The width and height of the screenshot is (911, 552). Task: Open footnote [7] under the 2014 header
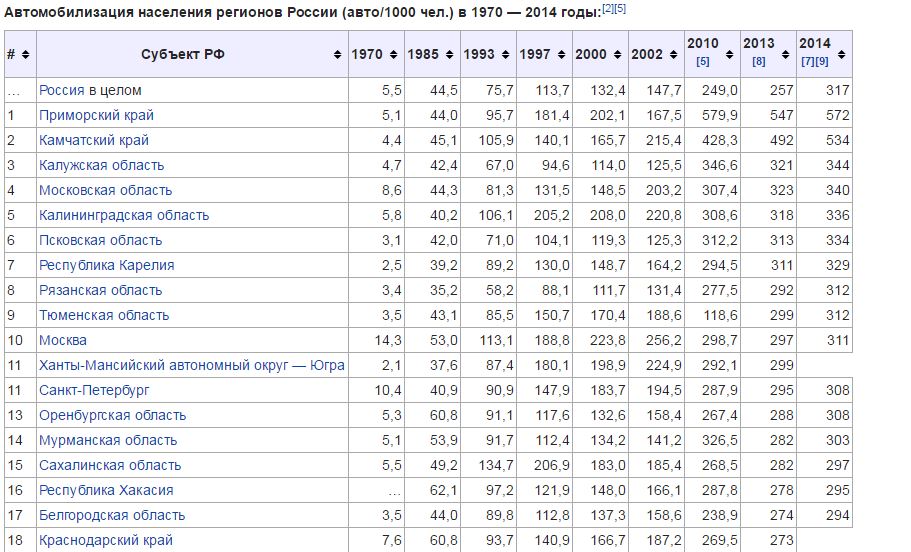click(x=807, y=62)
